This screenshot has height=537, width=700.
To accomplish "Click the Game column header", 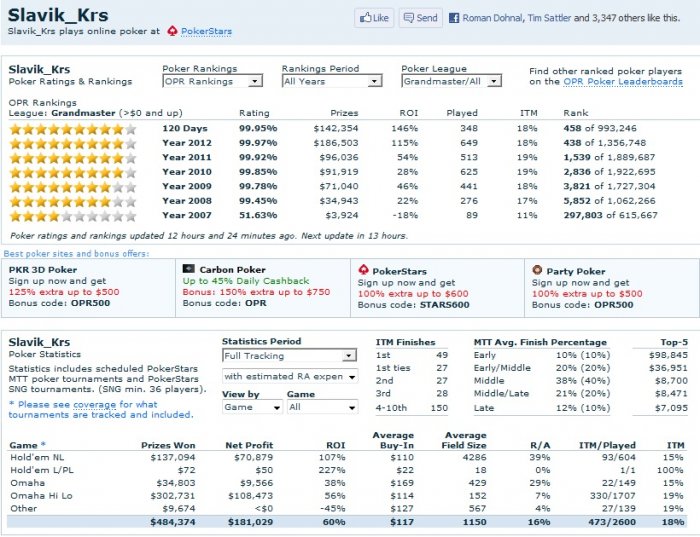I will click(27, 445).
